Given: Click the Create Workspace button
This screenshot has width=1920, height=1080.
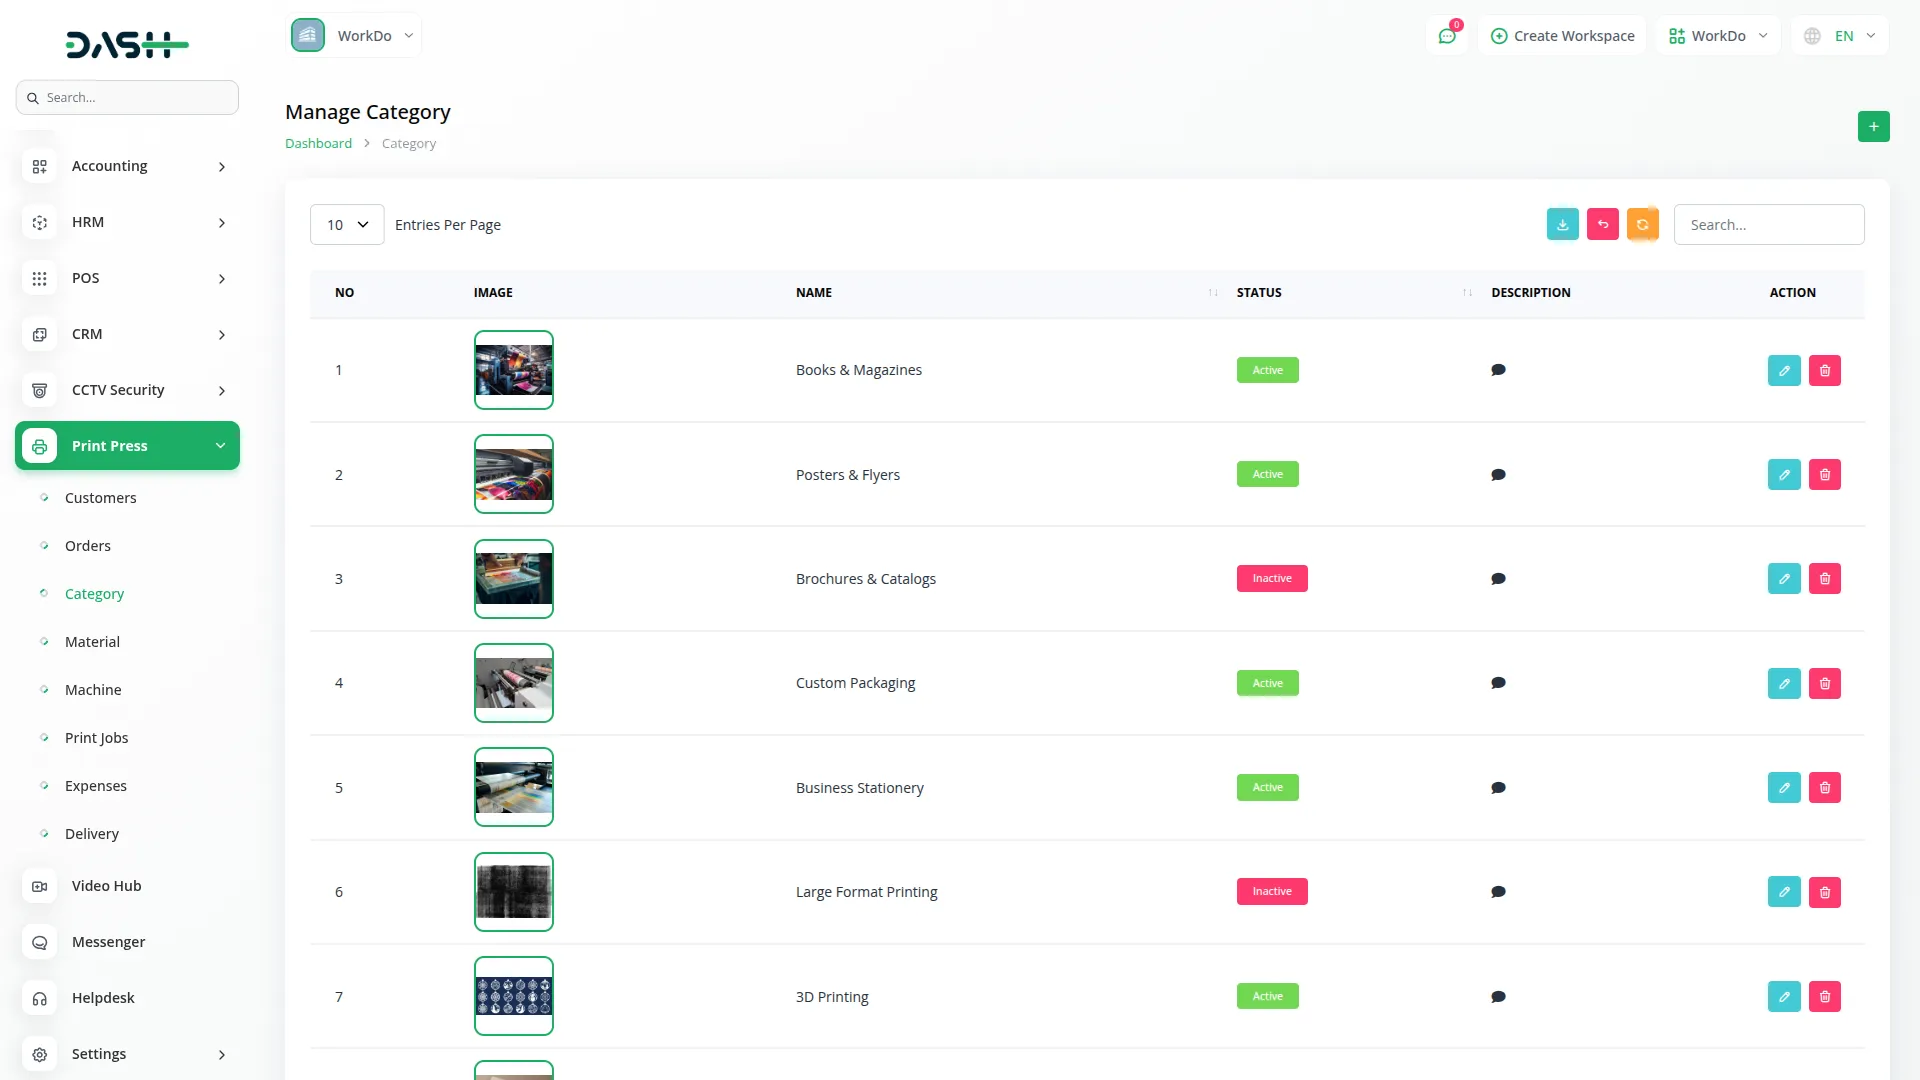Looking at the screenshot, I should 1562,36.
